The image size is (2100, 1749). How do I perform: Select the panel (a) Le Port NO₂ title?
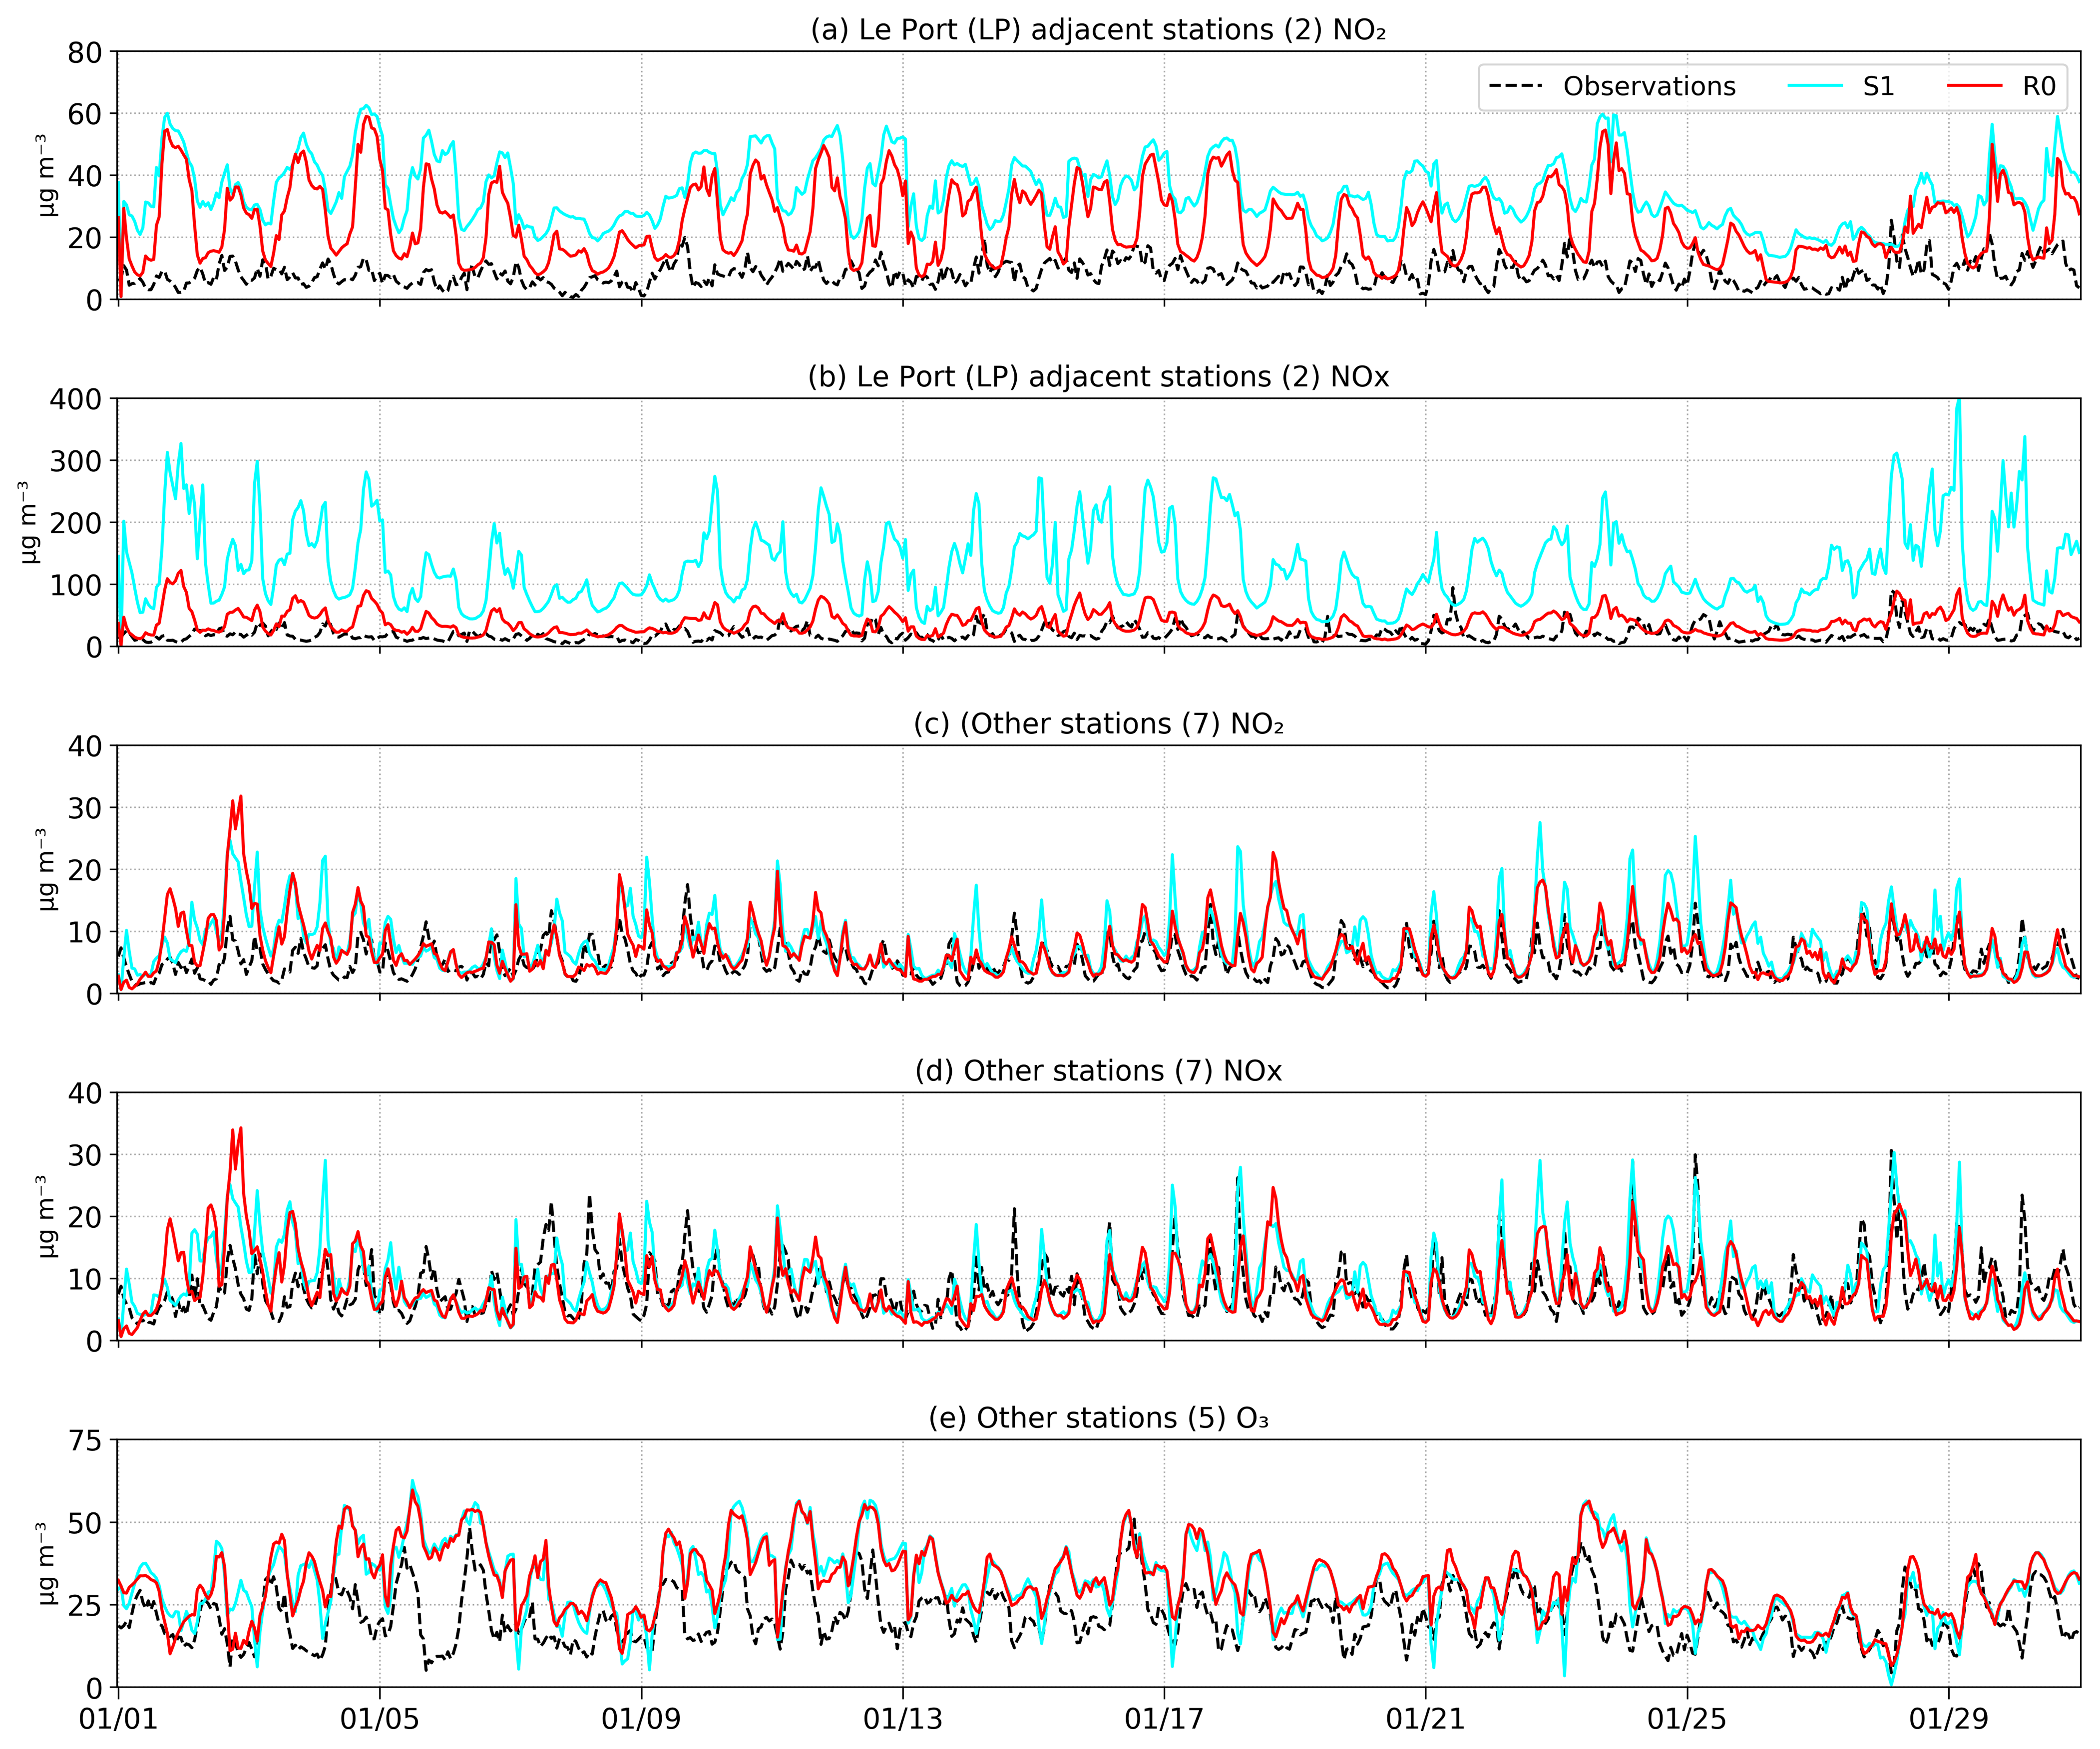pyautogui.click(x=1098, y=30)
